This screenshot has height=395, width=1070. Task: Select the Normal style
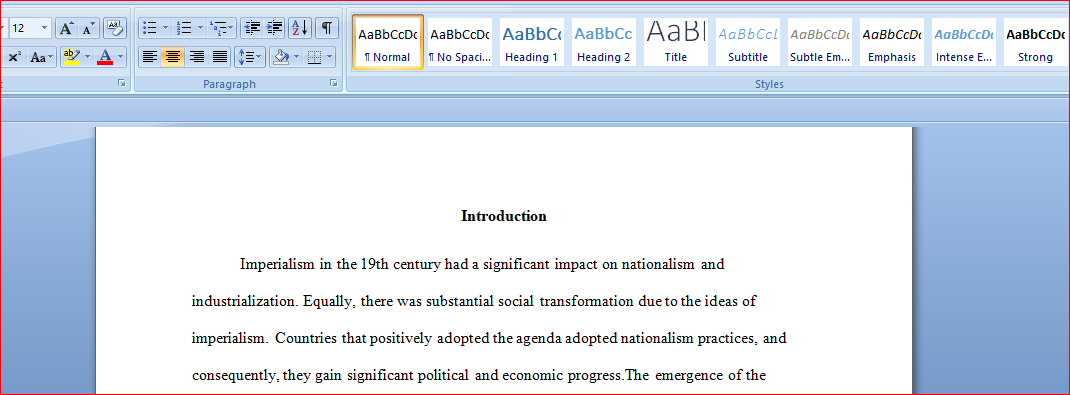388,42
